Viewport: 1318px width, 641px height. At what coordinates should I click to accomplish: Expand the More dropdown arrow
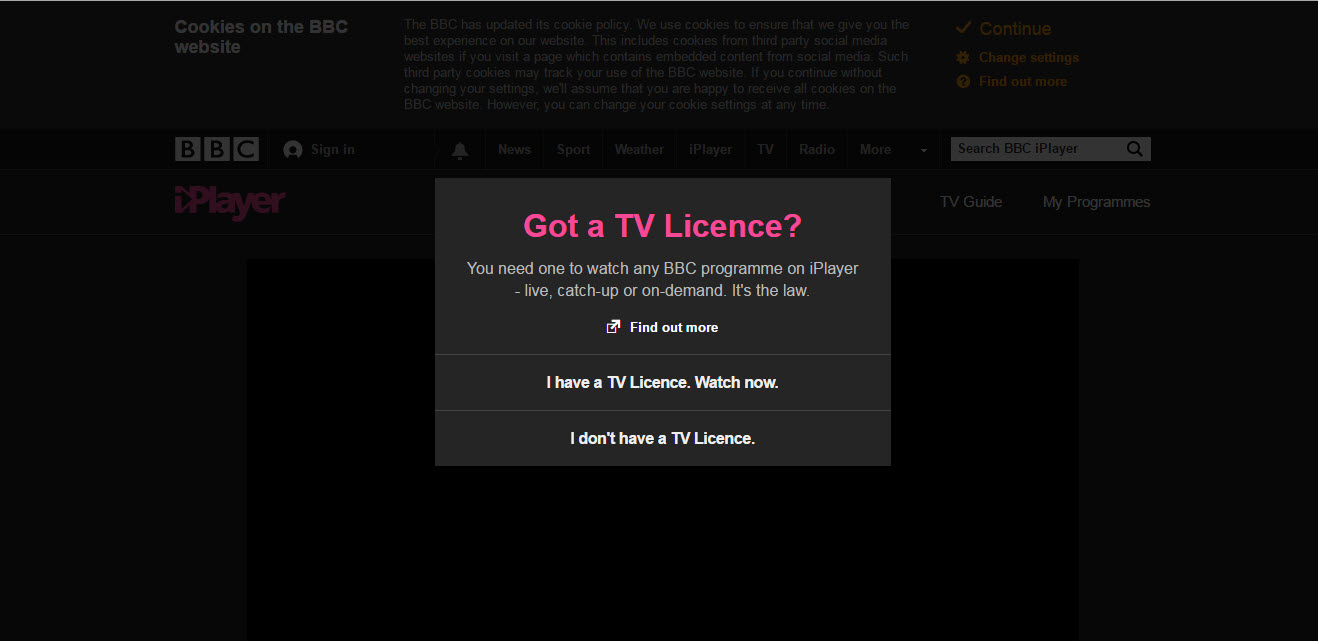923,150
